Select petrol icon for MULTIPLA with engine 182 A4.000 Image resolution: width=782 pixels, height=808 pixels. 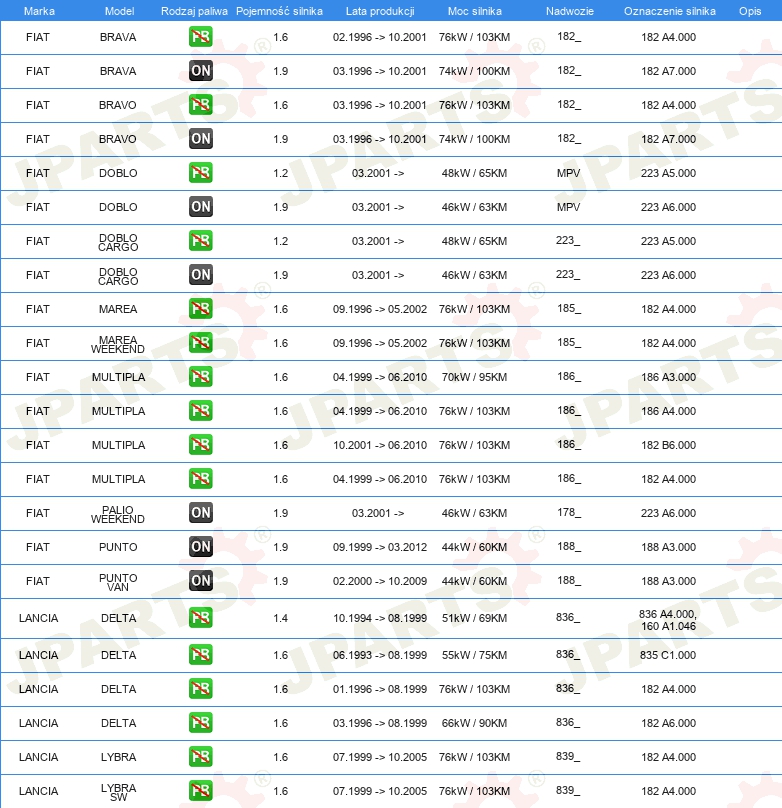(200, 479)
